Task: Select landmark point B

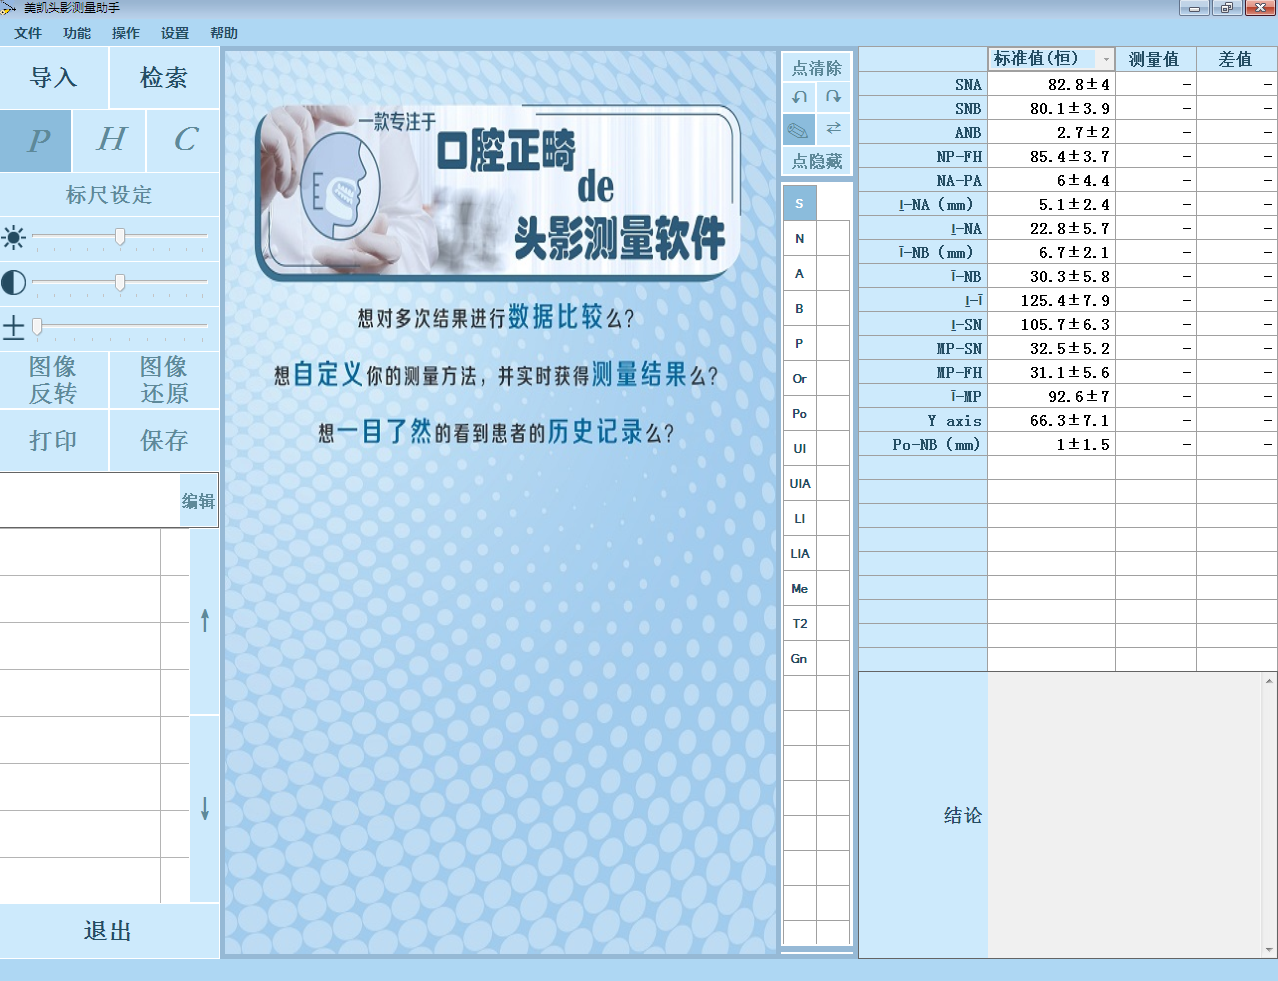Action: (799, 308)
